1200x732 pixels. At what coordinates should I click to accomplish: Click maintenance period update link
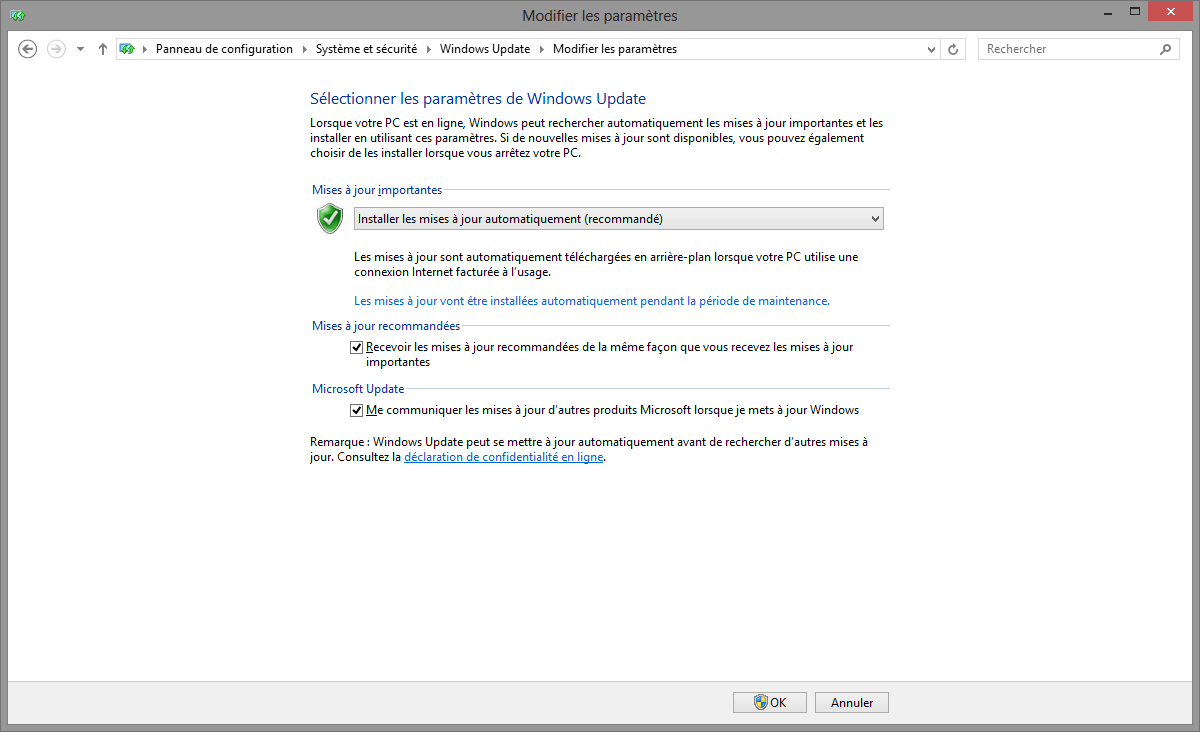(592, 300)
